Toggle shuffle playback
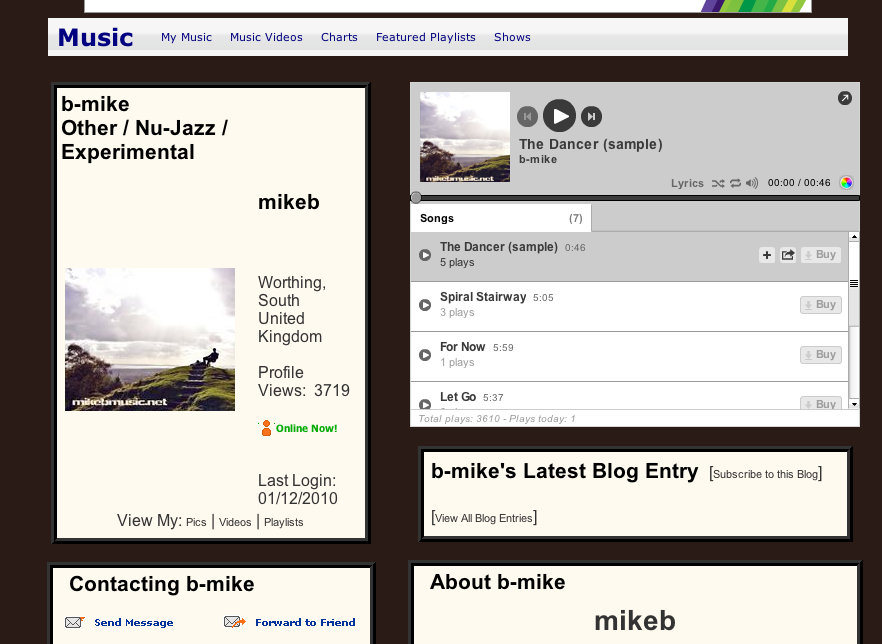 [x=717, y=184]
